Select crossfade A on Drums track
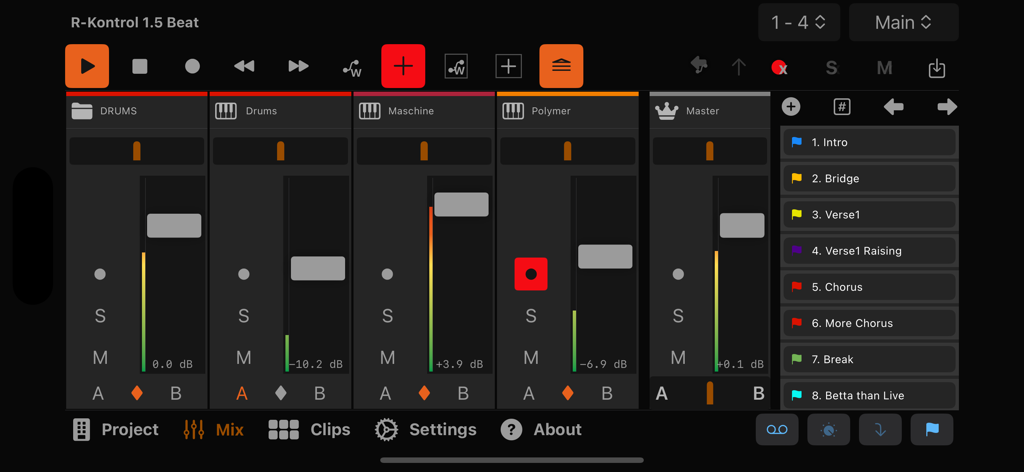The width and height of the screenshot is (1024, 472). coord(242,394)
